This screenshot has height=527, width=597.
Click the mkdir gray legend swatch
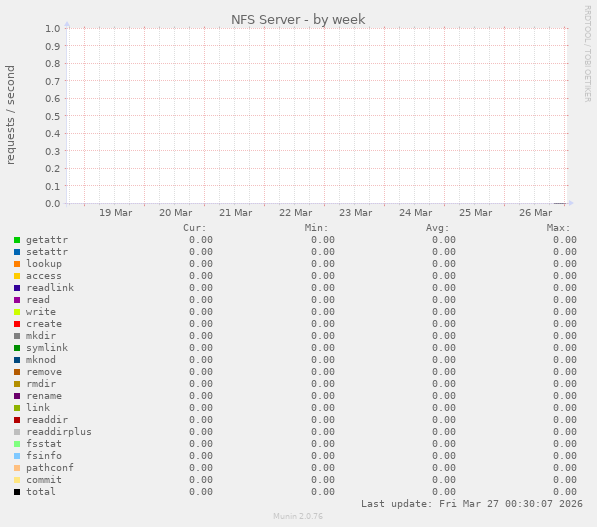pyautogui.click(x=17, y=336)
